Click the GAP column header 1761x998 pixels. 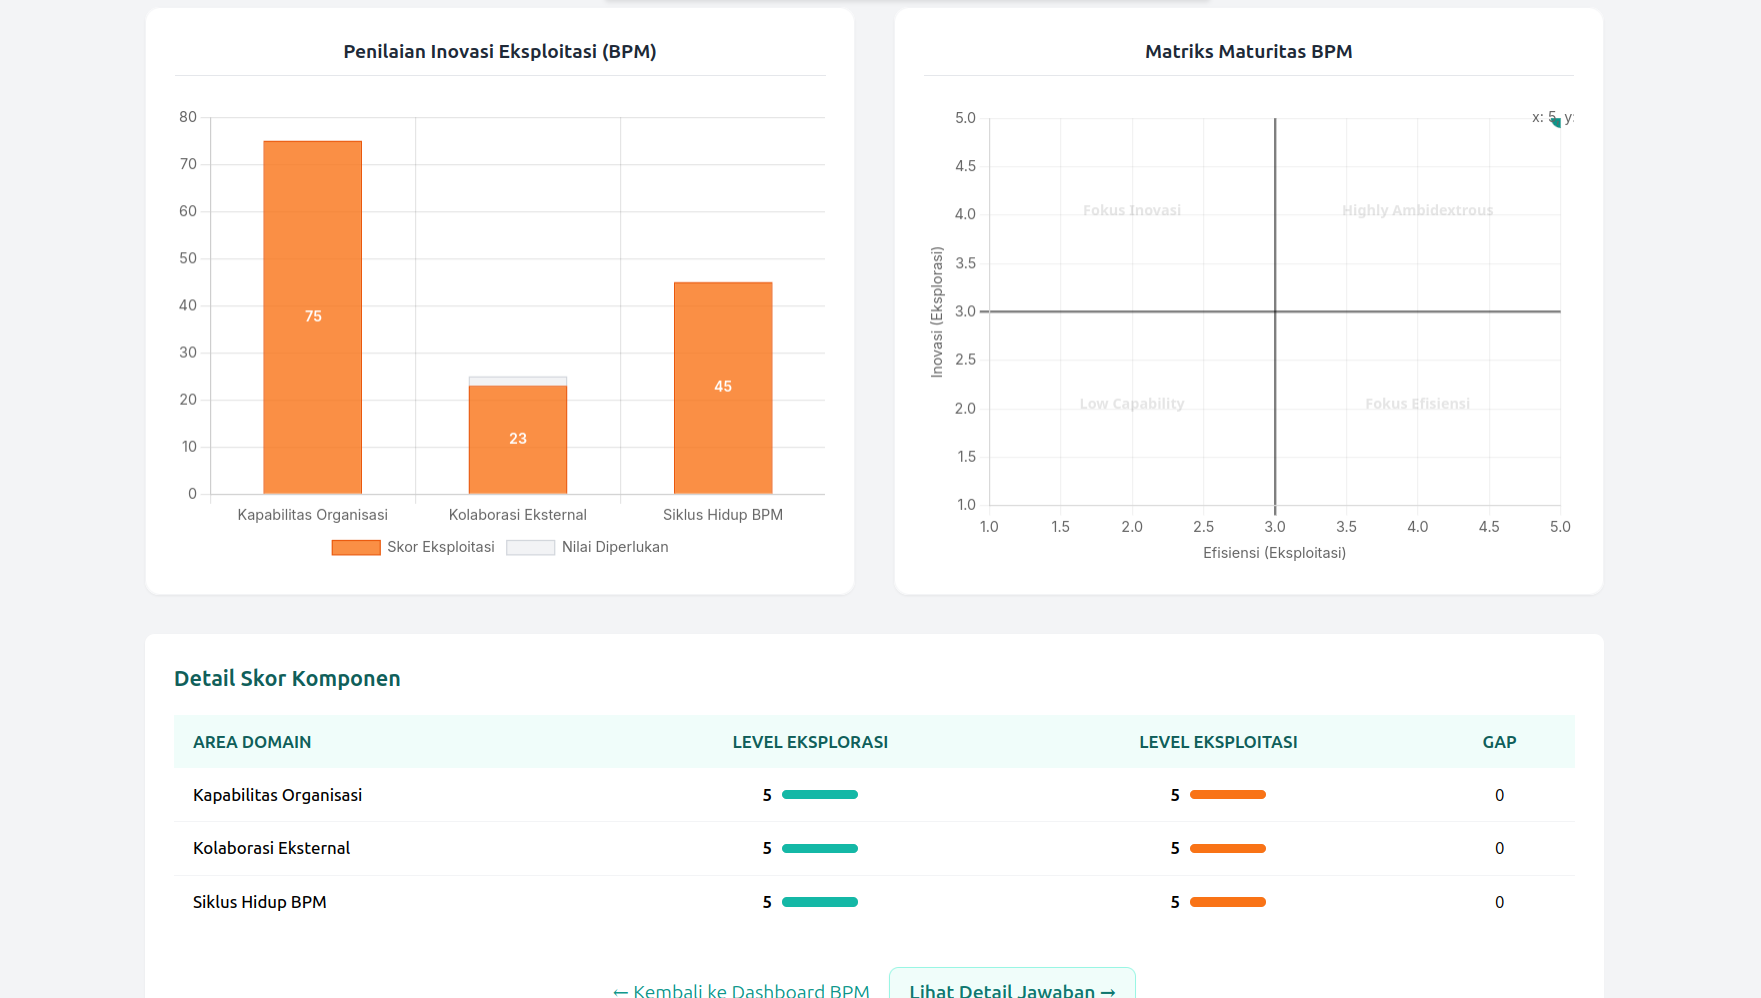pyautogui.click(x=1499, y=742)
